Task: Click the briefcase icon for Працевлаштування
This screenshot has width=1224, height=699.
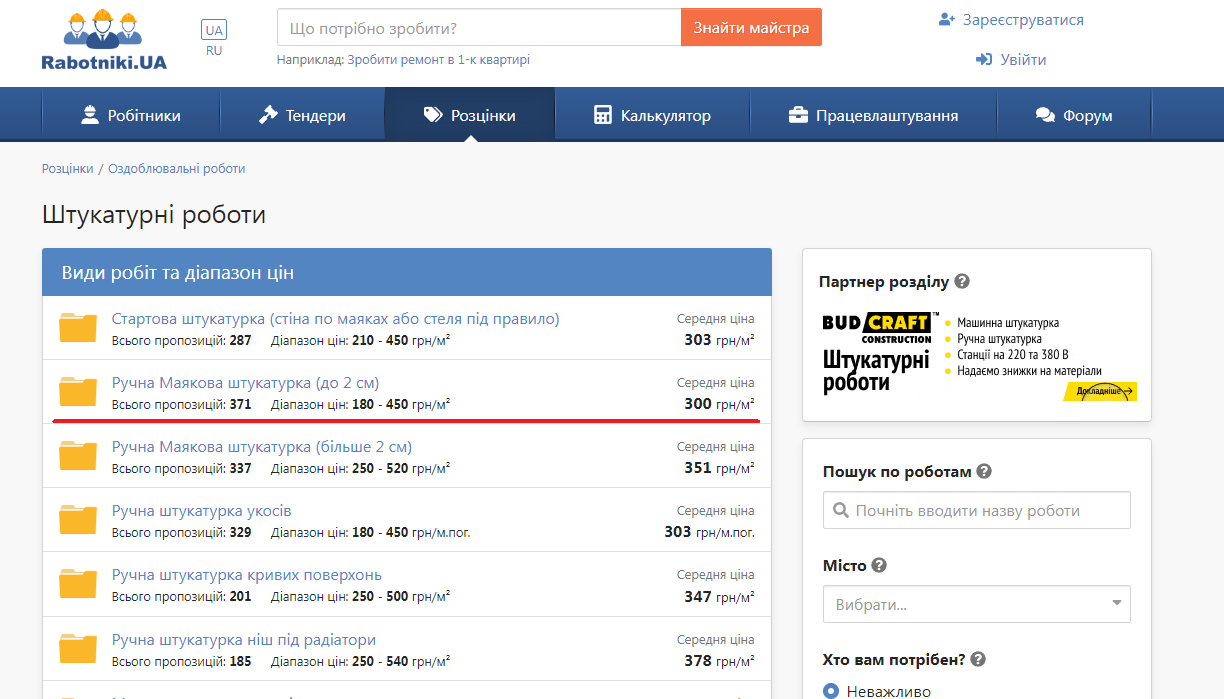Action: 798,115
